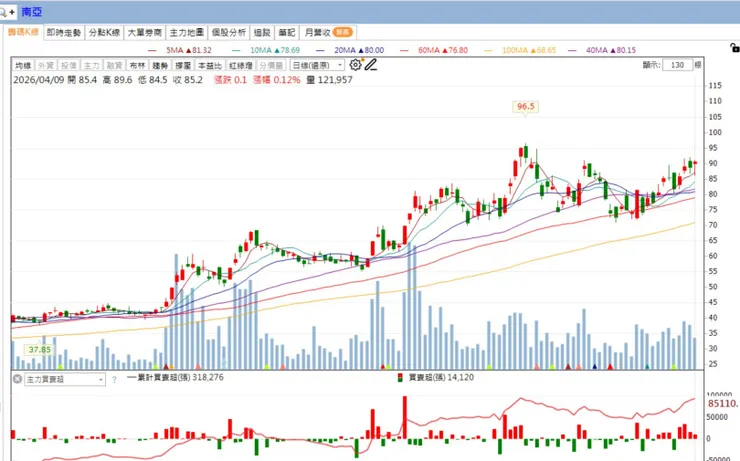Toggle the 分價量 overlay button
Screen dimensions: 740x461
tap(271, 66)
